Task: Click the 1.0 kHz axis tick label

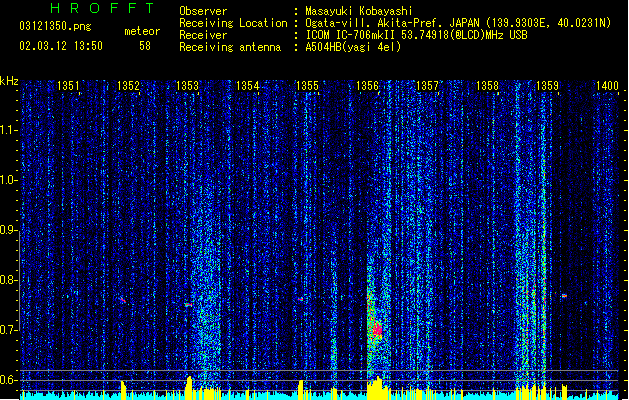Action: click(8, 180)
